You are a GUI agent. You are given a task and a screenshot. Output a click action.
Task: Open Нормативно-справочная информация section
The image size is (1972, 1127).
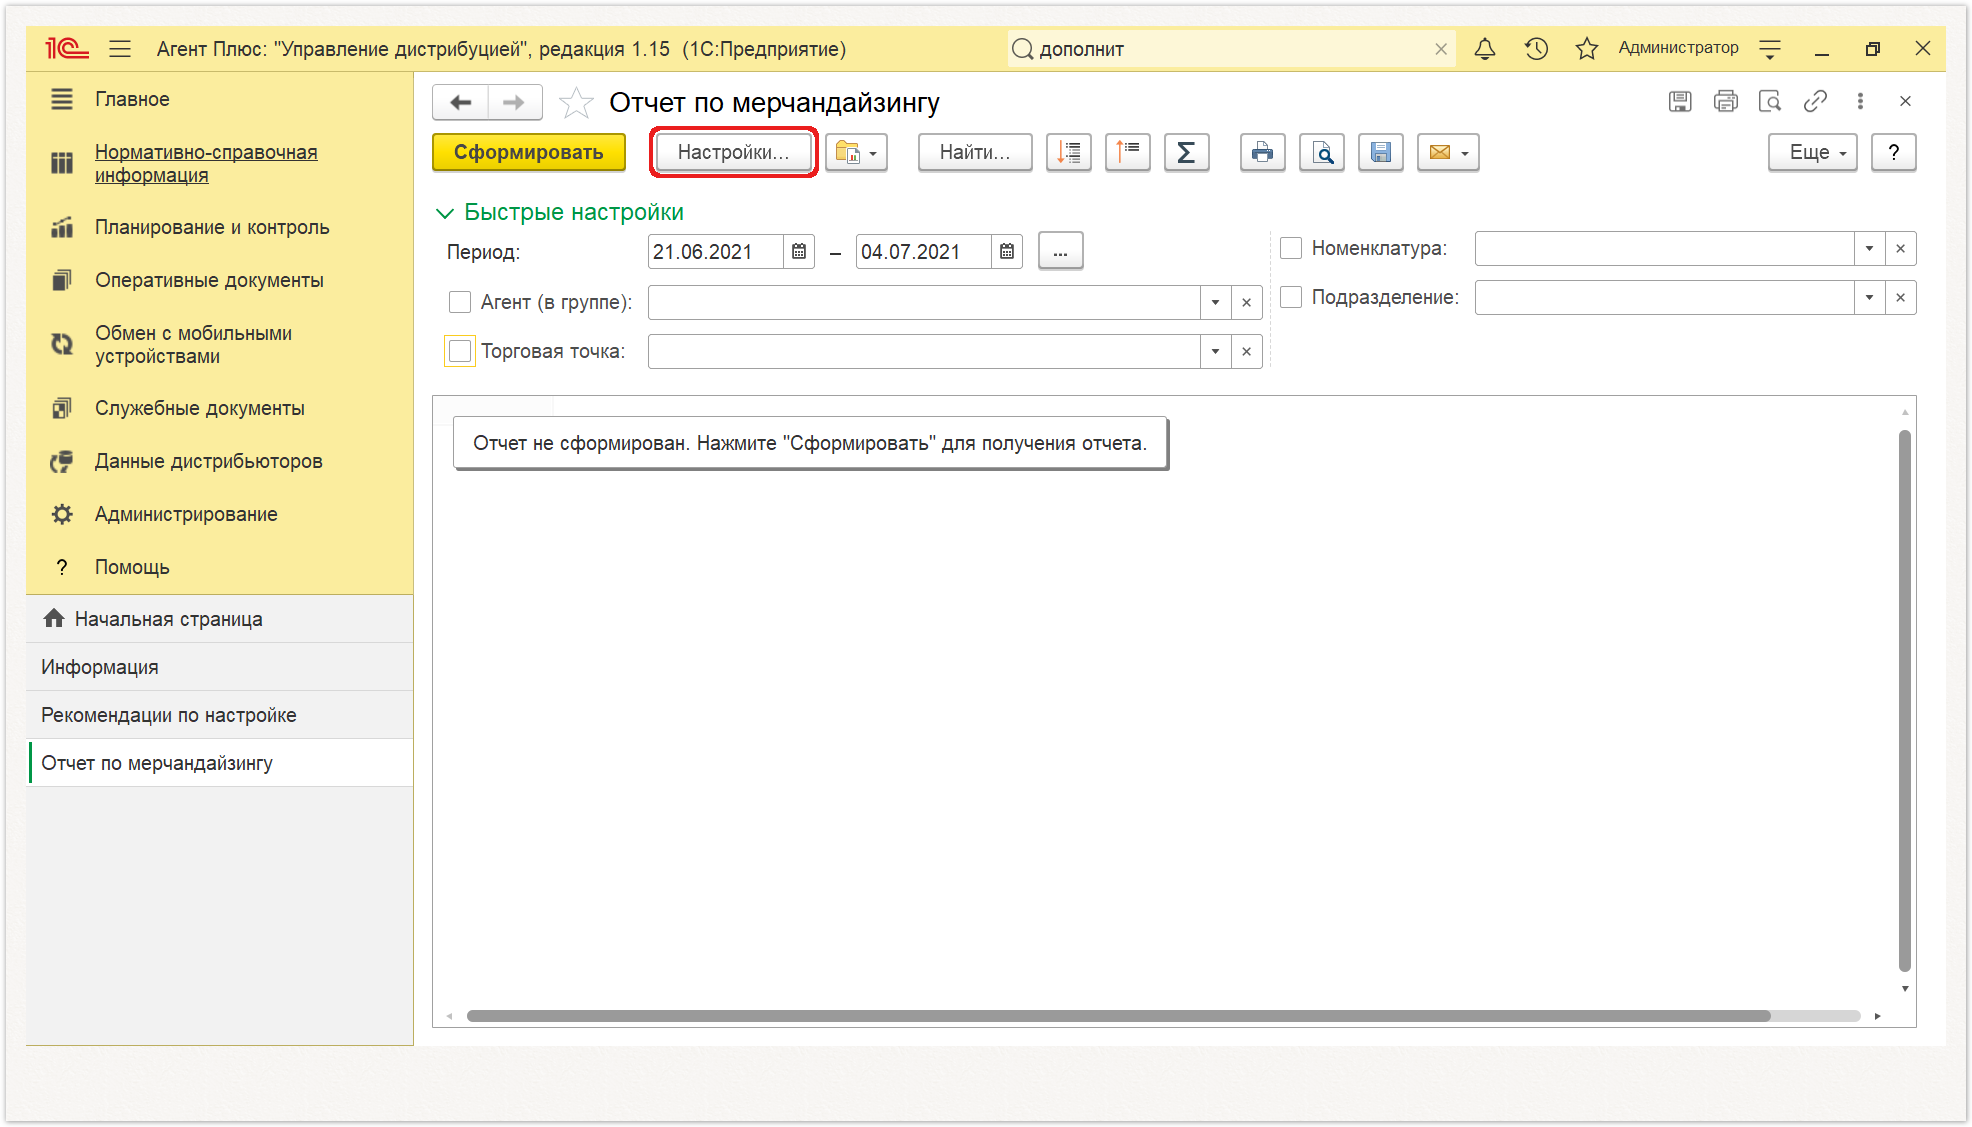coord(206,163)
